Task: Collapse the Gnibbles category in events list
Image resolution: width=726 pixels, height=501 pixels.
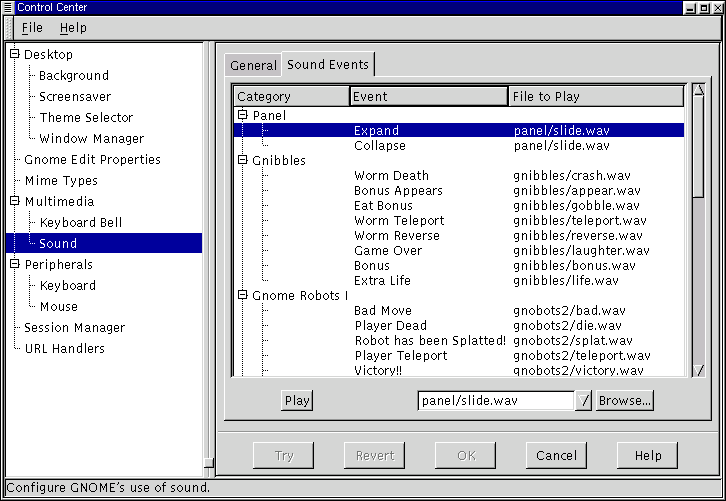Action: [242, 160]
